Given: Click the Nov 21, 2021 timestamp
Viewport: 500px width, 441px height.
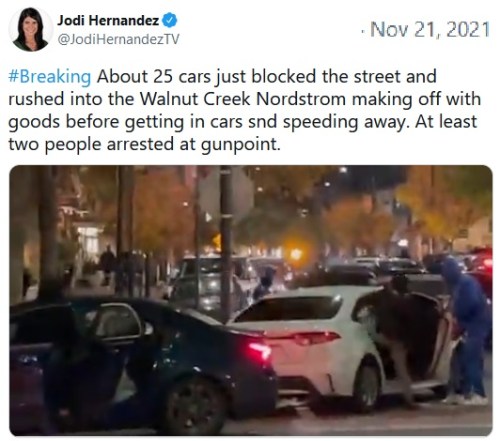Looking at the screenshot, I should pos(430,29).
